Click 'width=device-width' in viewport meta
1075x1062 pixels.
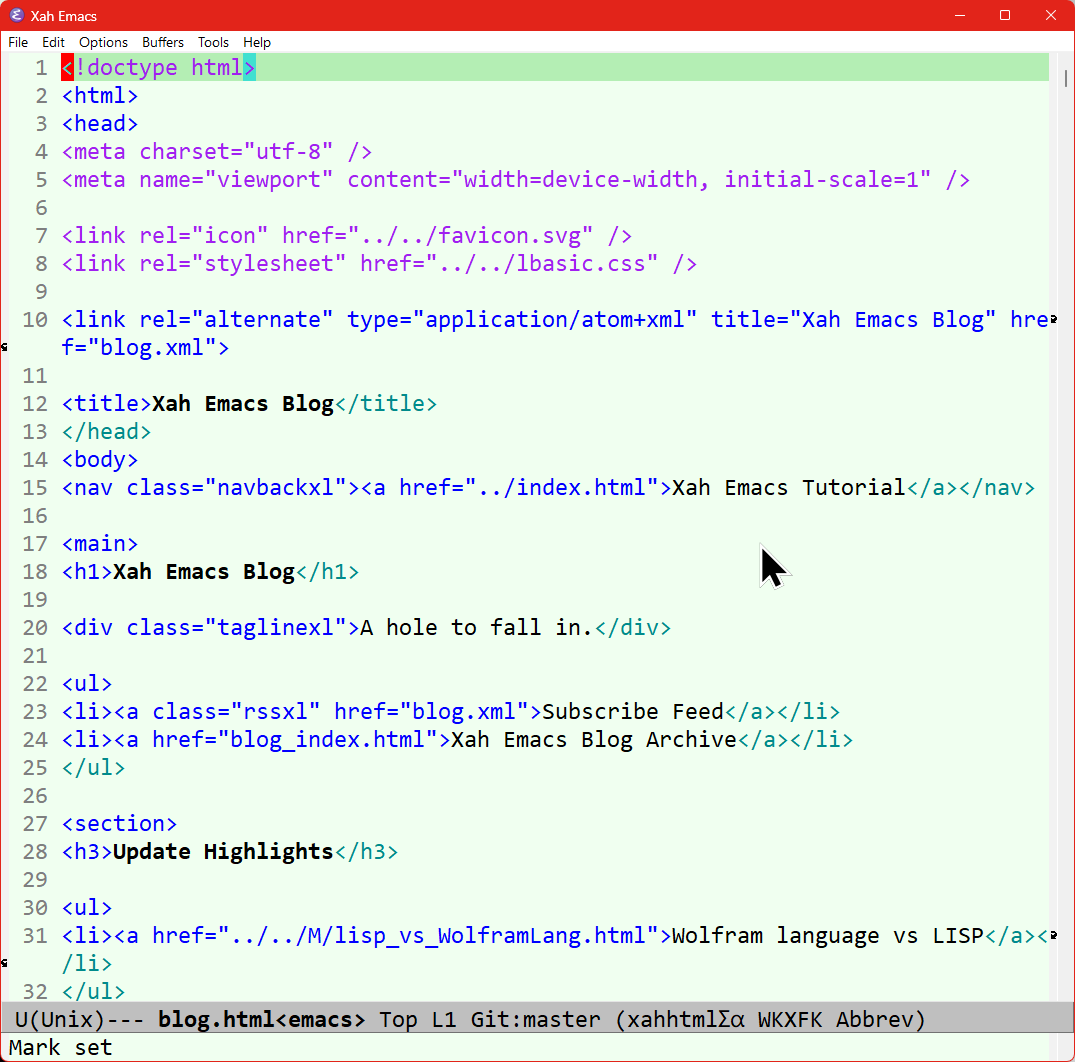580,180
